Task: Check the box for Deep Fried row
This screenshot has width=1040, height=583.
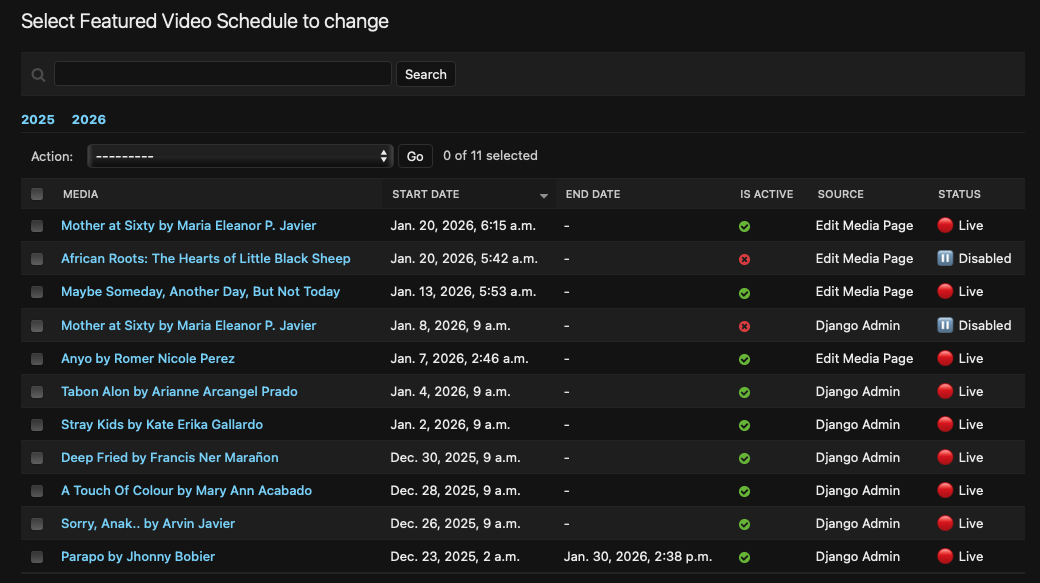Action: pyautogui.click(x=37, y=458)
